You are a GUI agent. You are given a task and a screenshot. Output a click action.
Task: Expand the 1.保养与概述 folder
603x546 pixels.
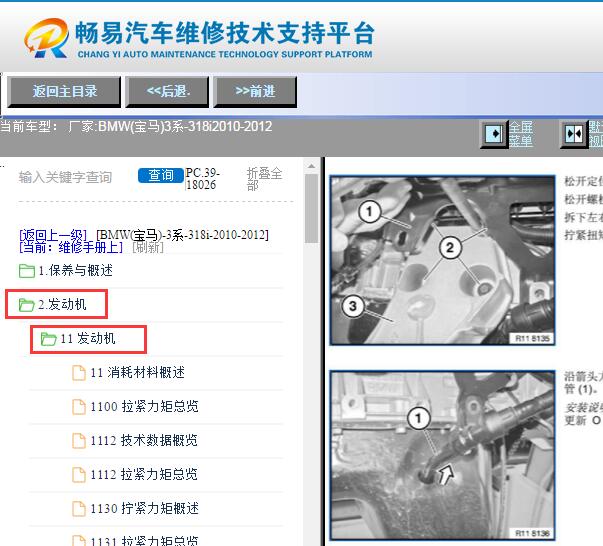coord(75,270)
